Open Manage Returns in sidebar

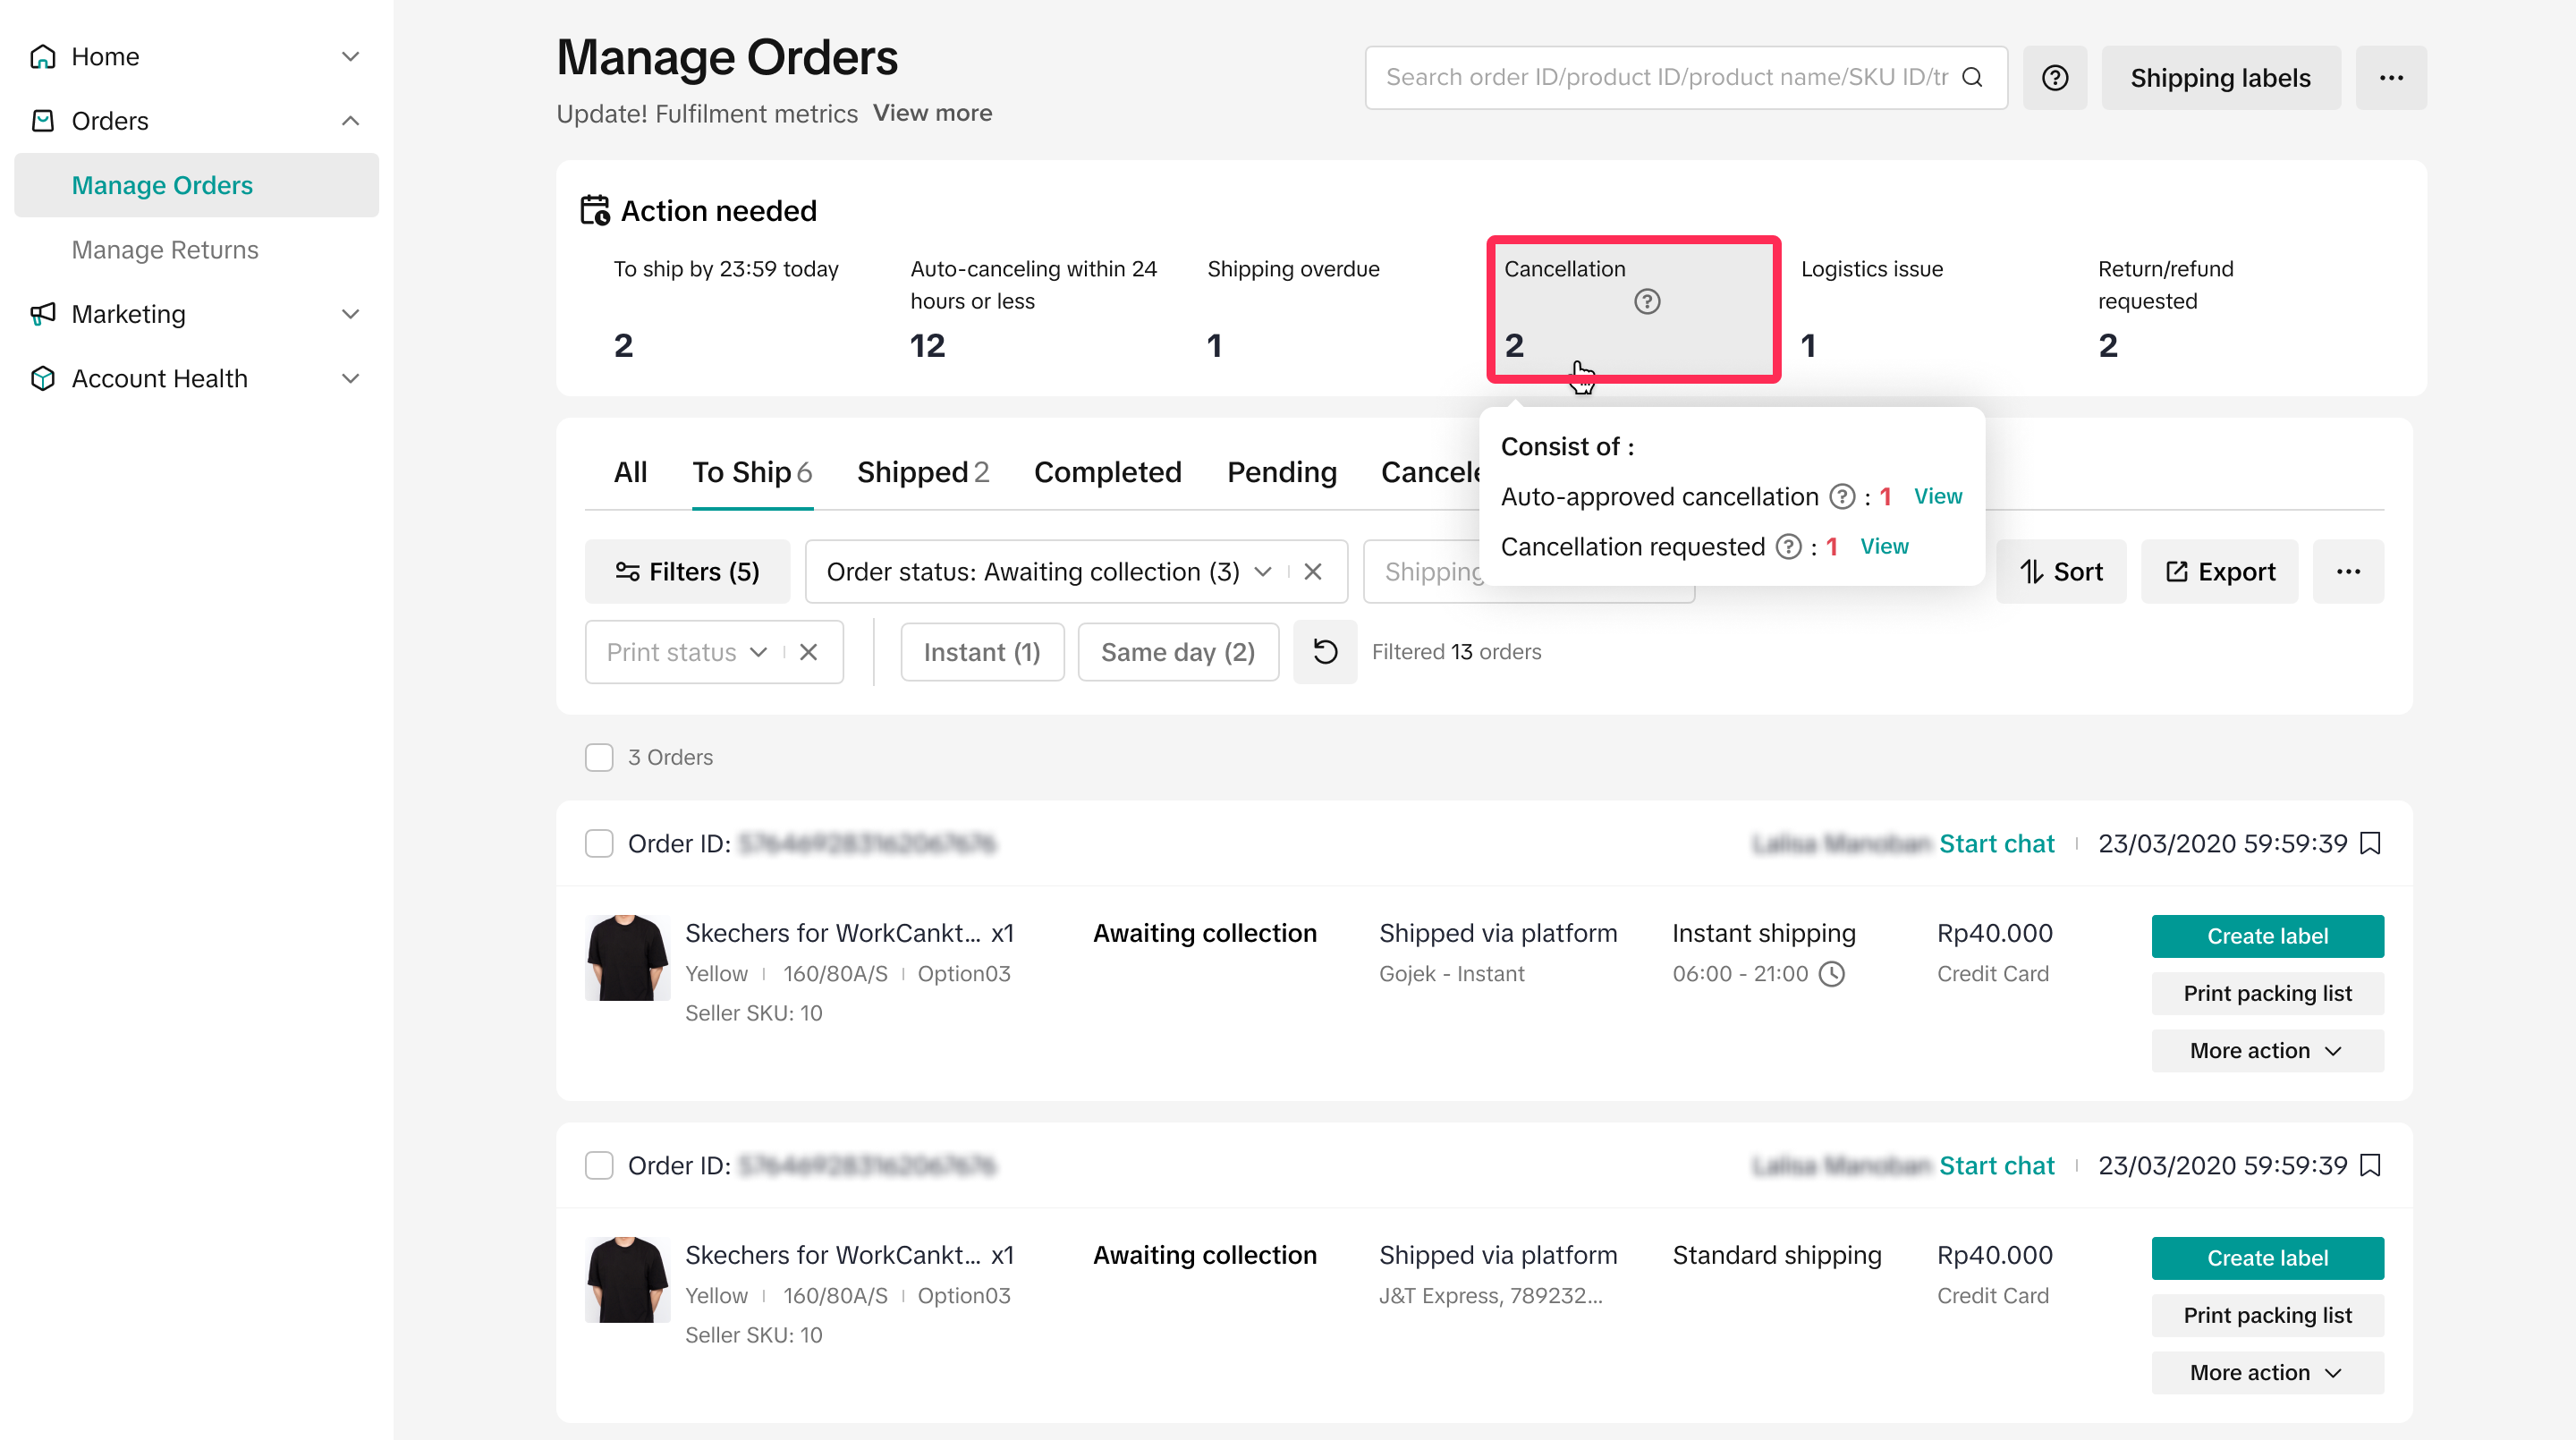pyautogui.click(x=165, y=249)
